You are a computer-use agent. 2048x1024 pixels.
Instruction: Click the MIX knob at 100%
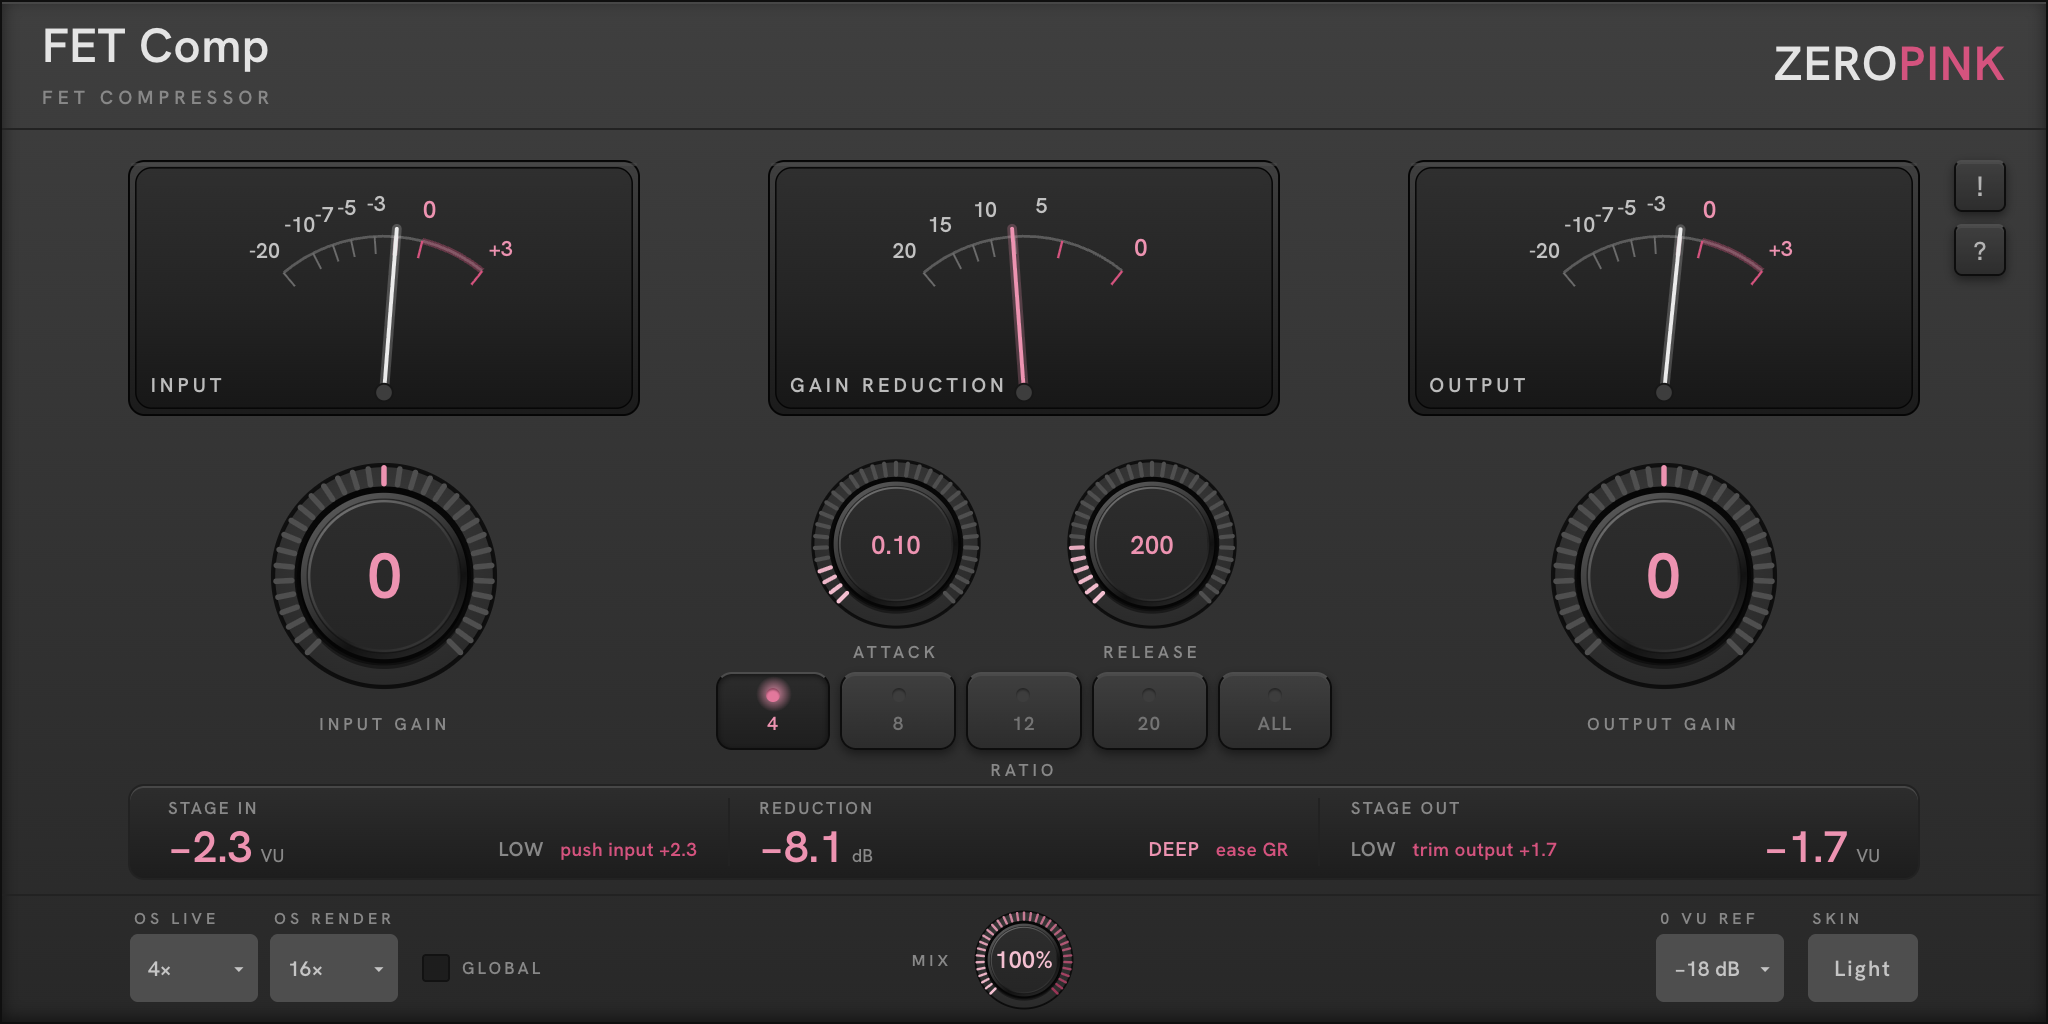tap(1024, 960)
